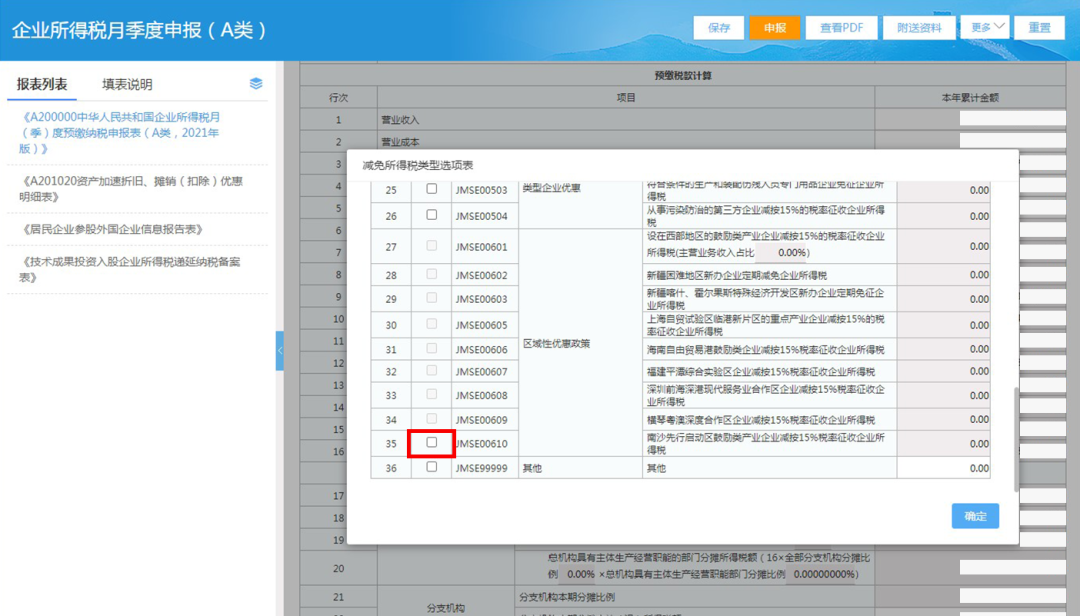Viewport: 1080px width, 616px height.
Task: Open 居民企业参股外国企业信息报告表
Action: click(113, 229)
